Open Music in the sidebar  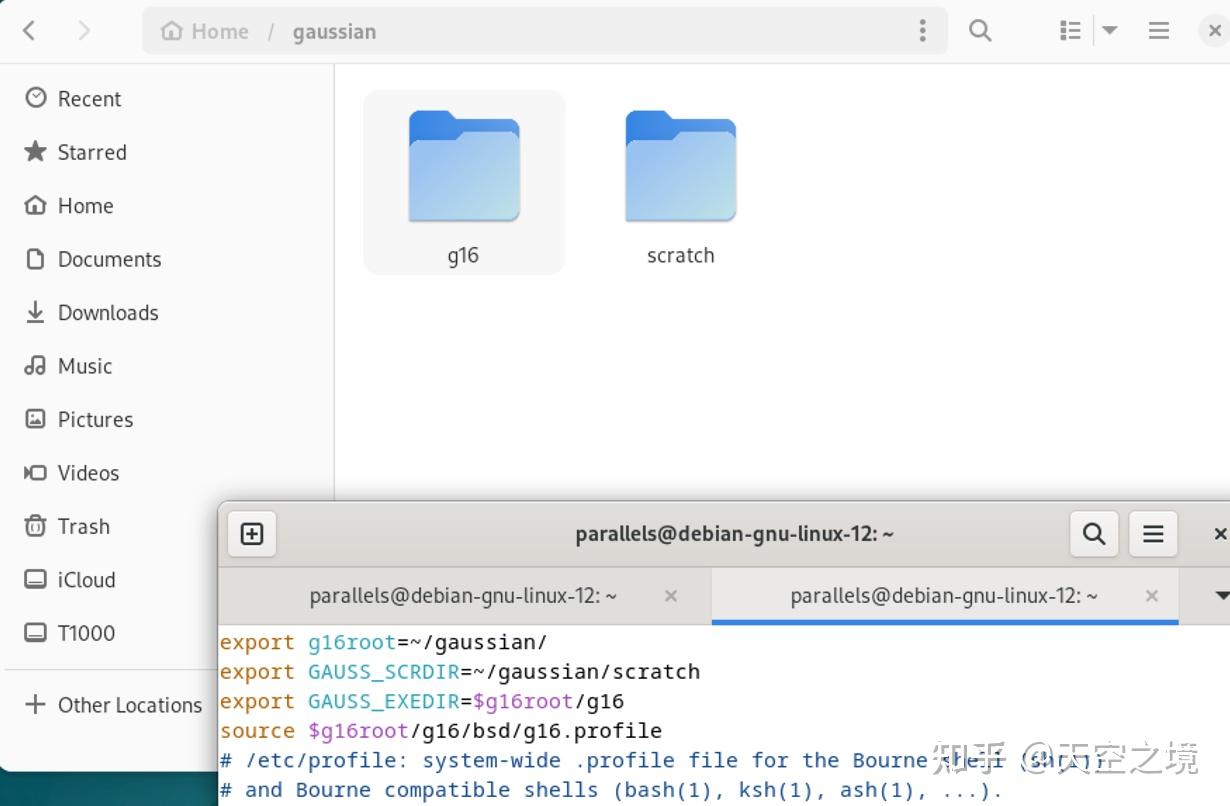(169, 366)
